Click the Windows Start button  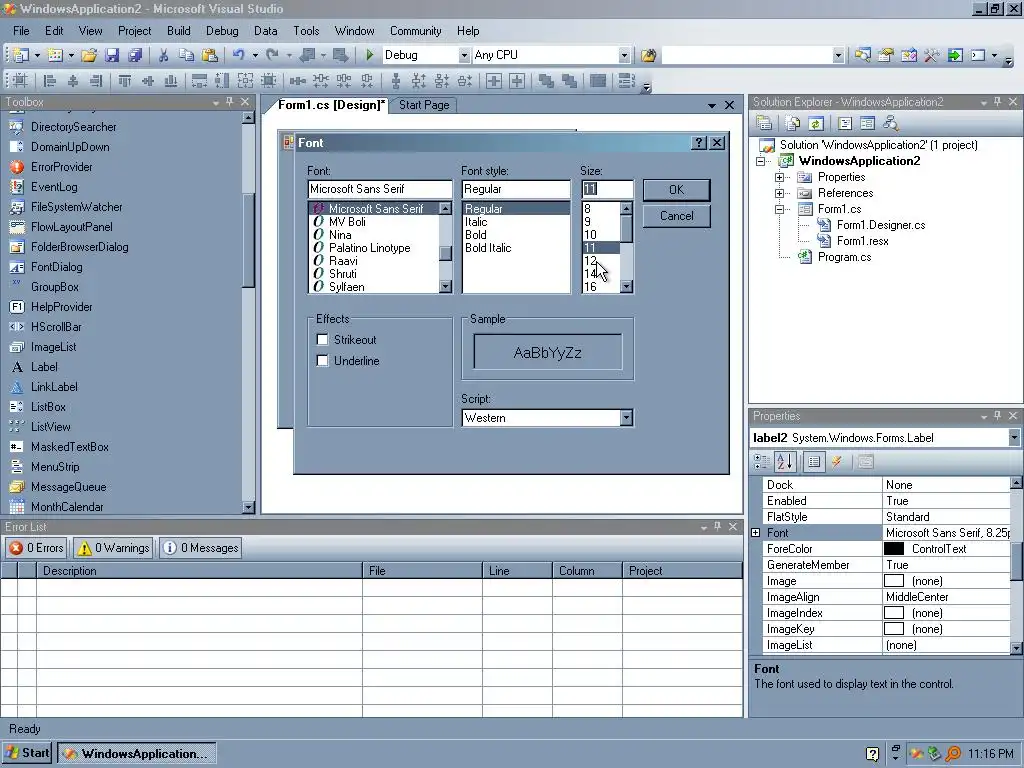tap(27, 753)
